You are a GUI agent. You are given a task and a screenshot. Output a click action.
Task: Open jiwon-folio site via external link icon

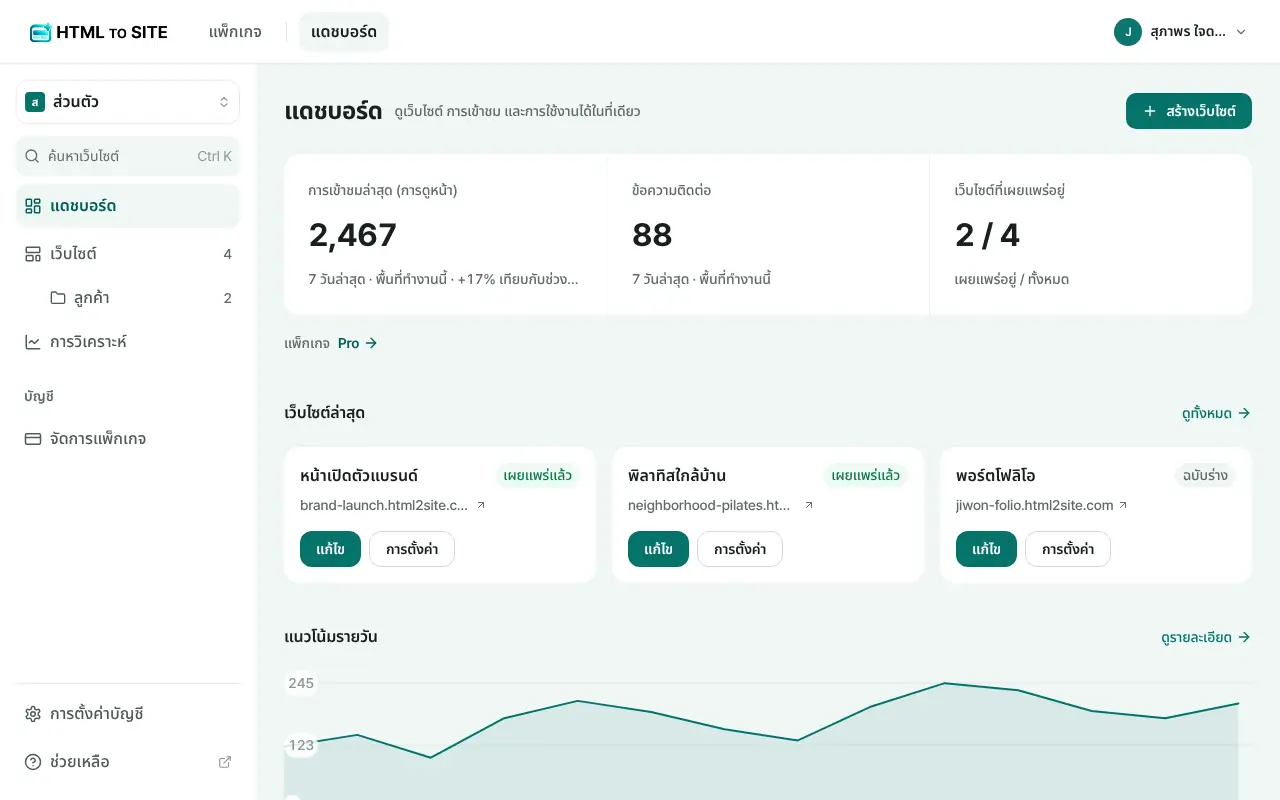pyautogui.click(x=1123, y=505)
